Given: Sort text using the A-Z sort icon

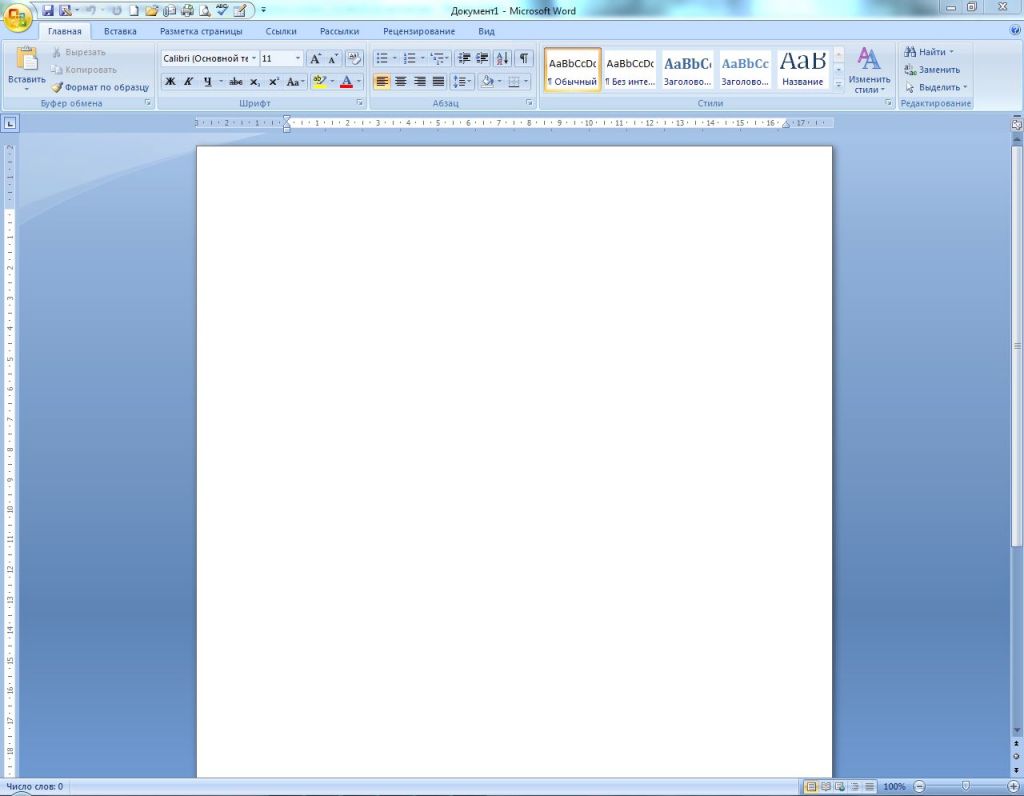Looking at the screenshot, I should 502,59.
